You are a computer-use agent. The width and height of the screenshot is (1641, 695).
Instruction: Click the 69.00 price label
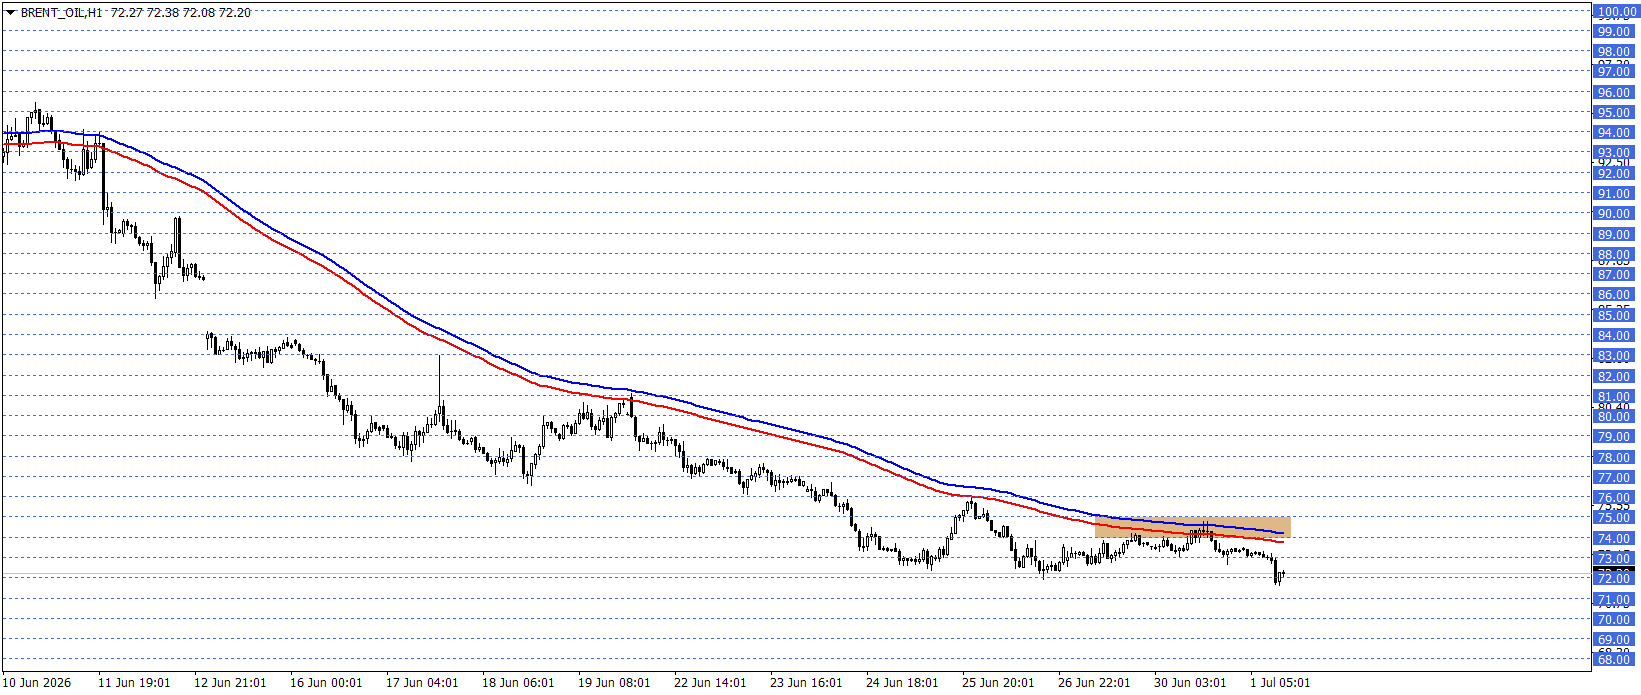pos(1613,640)
